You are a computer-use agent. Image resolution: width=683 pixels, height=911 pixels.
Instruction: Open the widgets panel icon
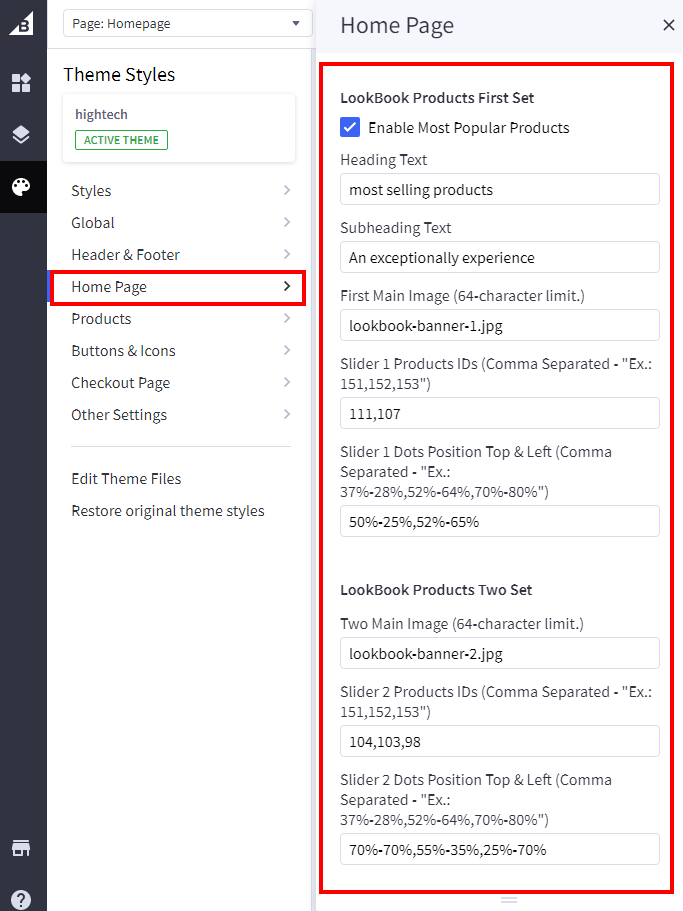[21, 83]
